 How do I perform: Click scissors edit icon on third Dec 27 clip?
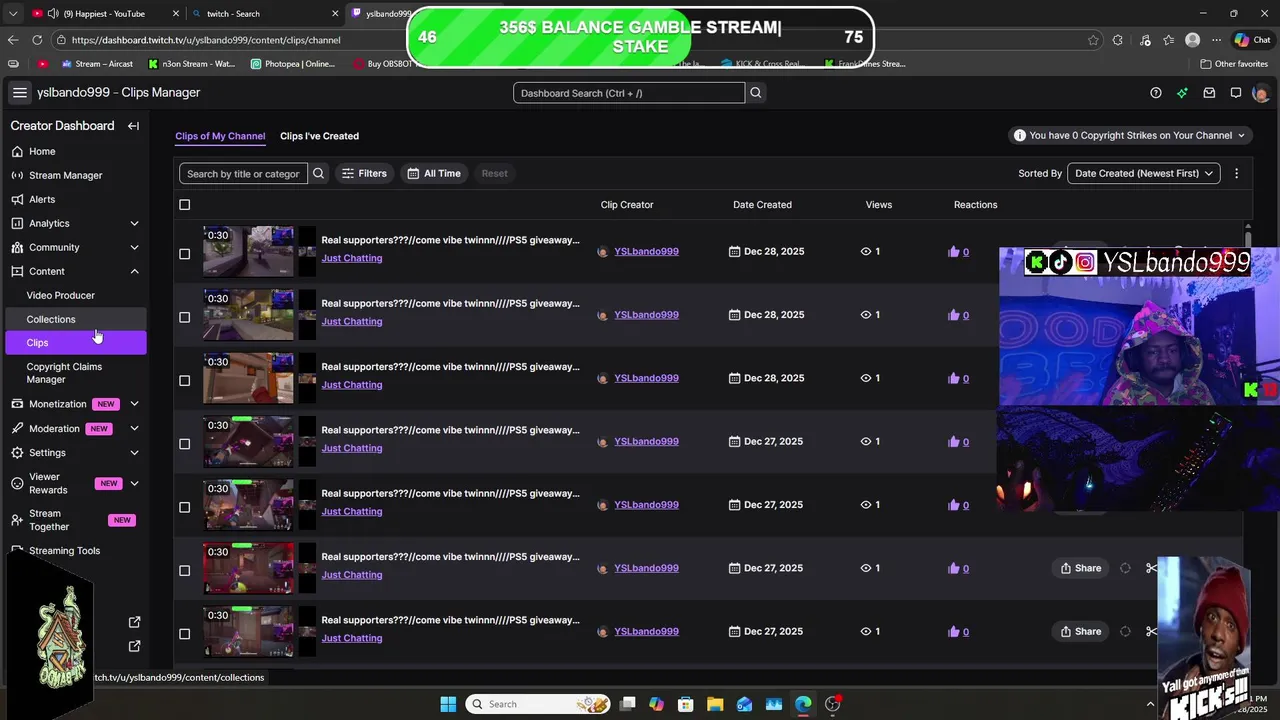[1151, 568]
